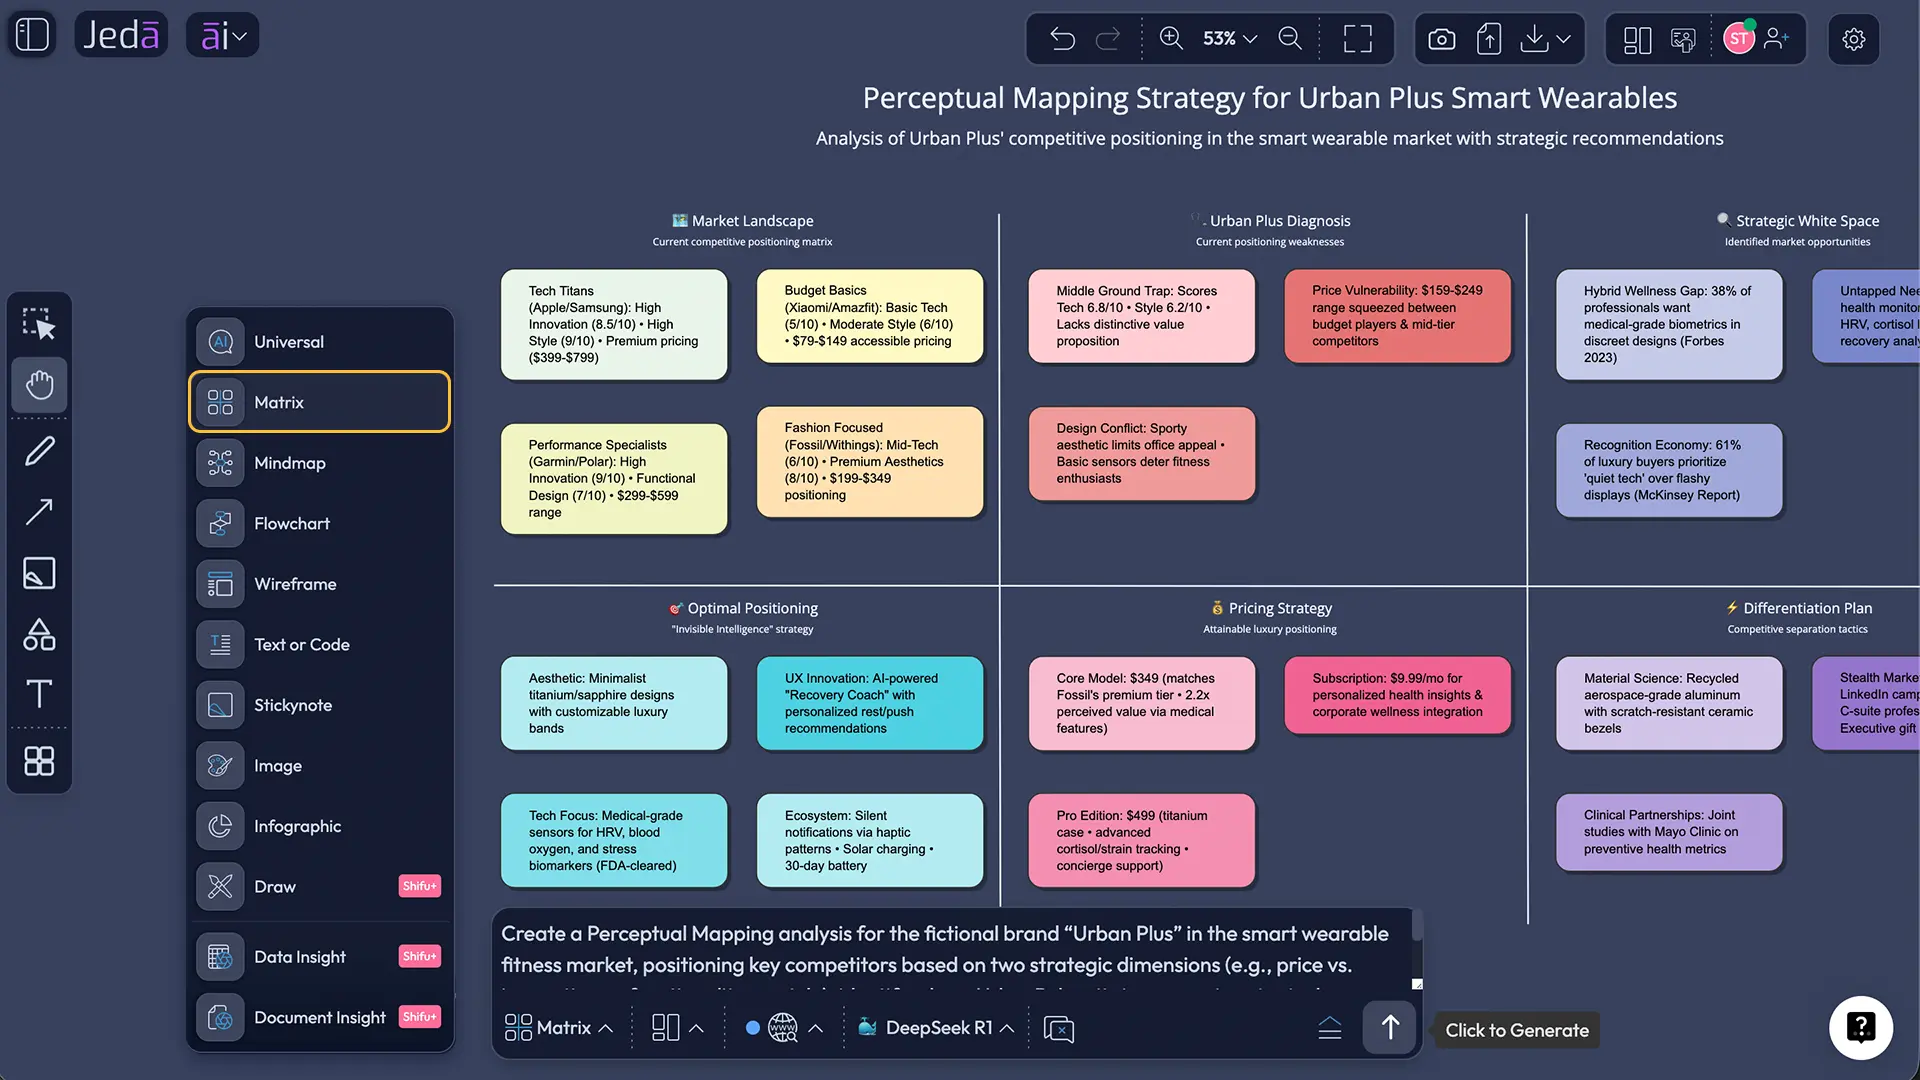Select the Performance Specialists sticky note
Screen dimensions: 1920x1080
click(x=614, y=479)
